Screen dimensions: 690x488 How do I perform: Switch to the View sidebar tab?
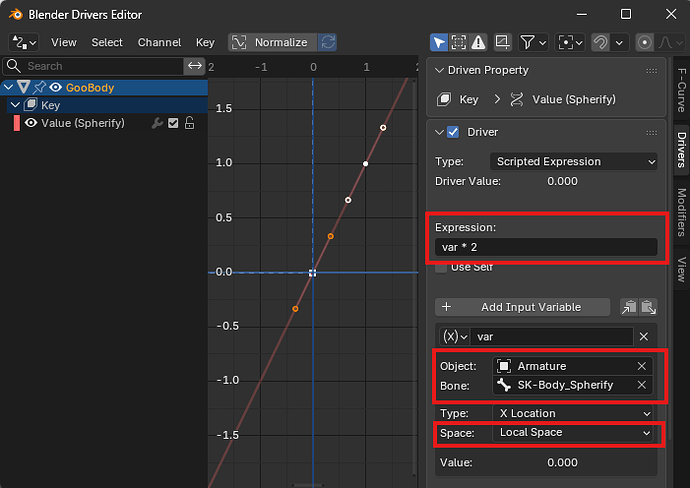click(681, 269)
